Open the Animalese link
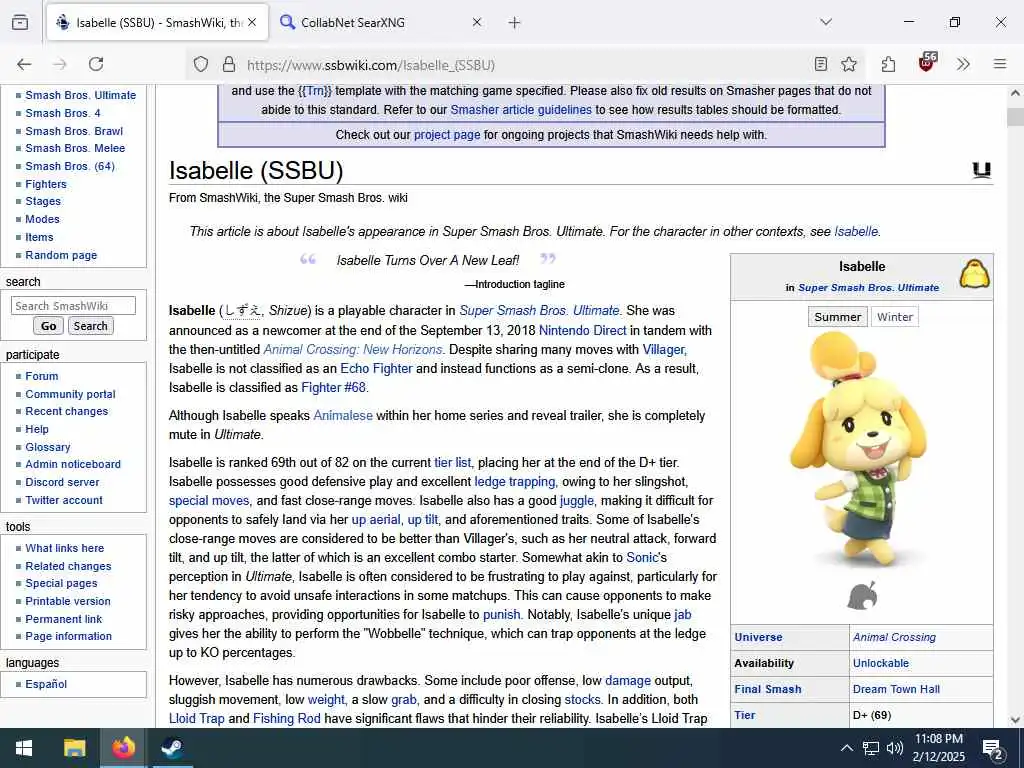The width and height of the screenshot is (1024, 768). [x=343, y=415]
